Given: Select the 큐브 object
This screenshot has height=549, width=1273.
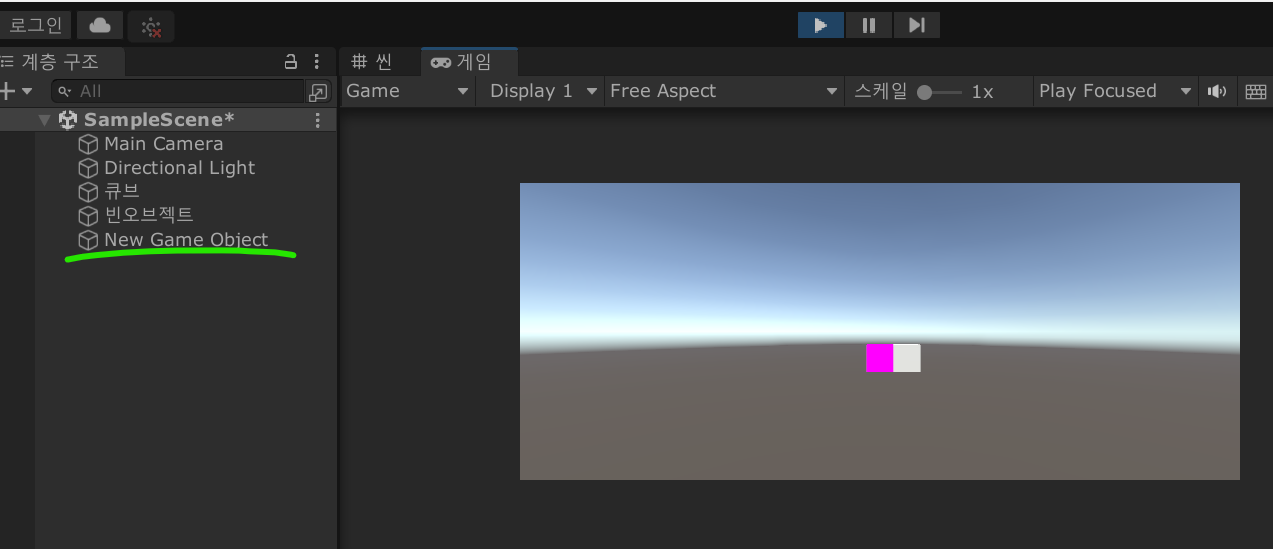Looking at the screenshot, I should (x=122, y=191).
